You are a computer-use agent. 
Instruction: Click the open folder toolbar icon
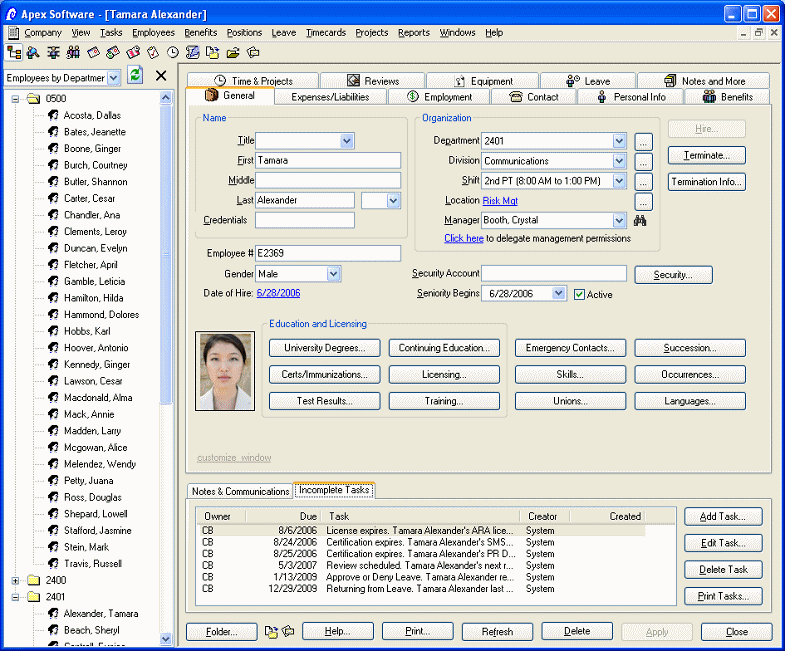233,52
